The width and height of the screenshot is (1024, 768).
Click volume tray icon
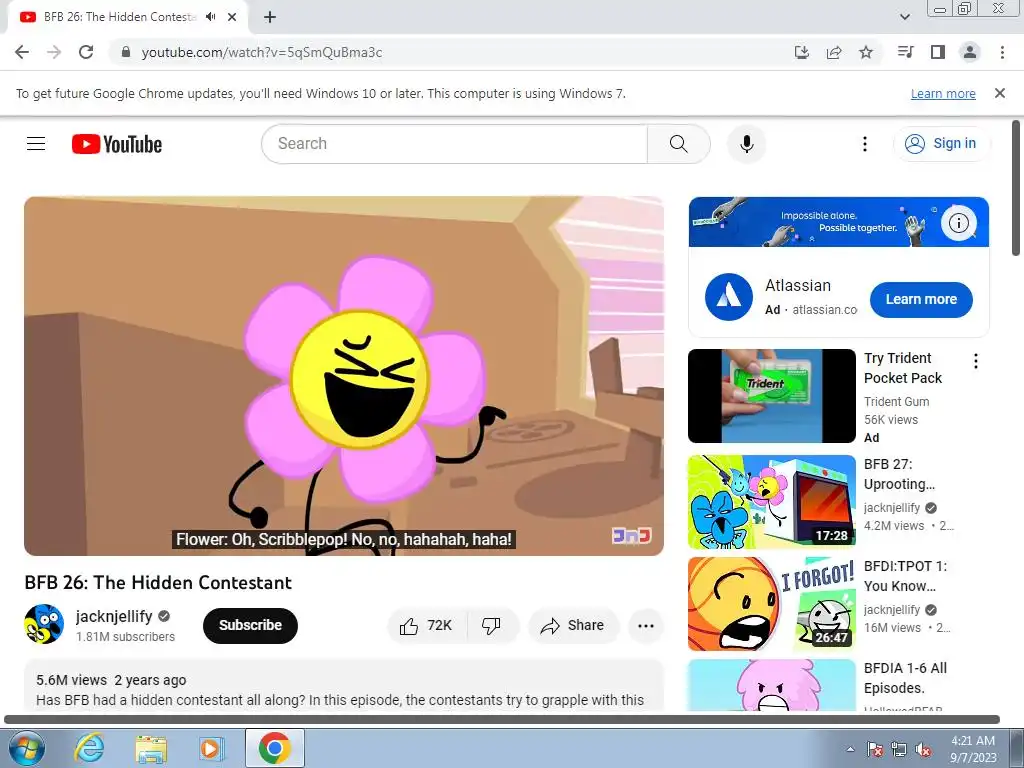(923, 749)
